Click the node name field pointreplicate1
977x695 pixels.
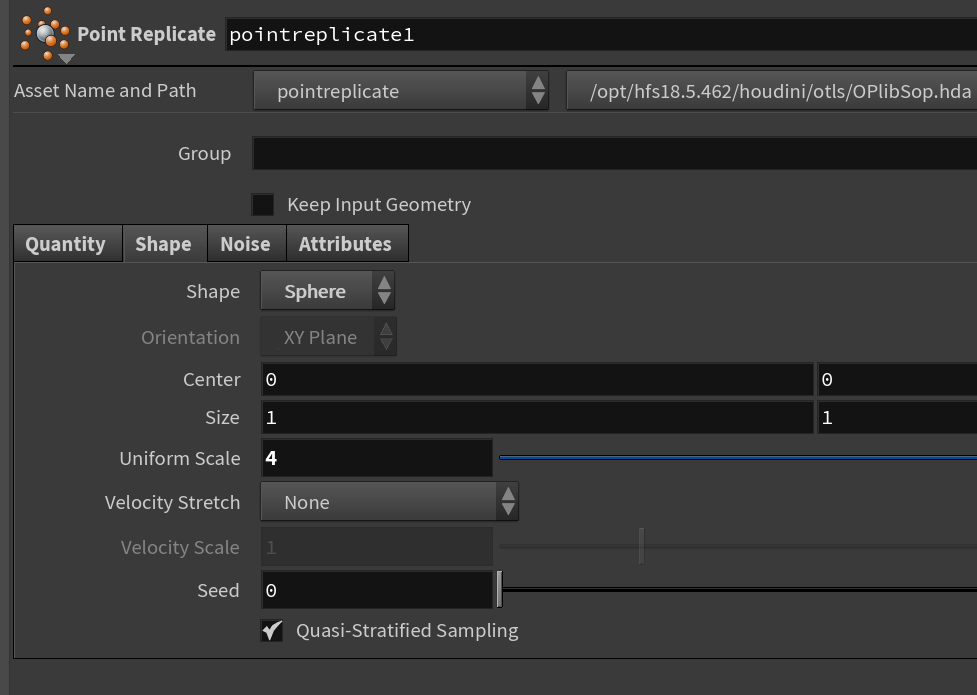pos(600,35)
